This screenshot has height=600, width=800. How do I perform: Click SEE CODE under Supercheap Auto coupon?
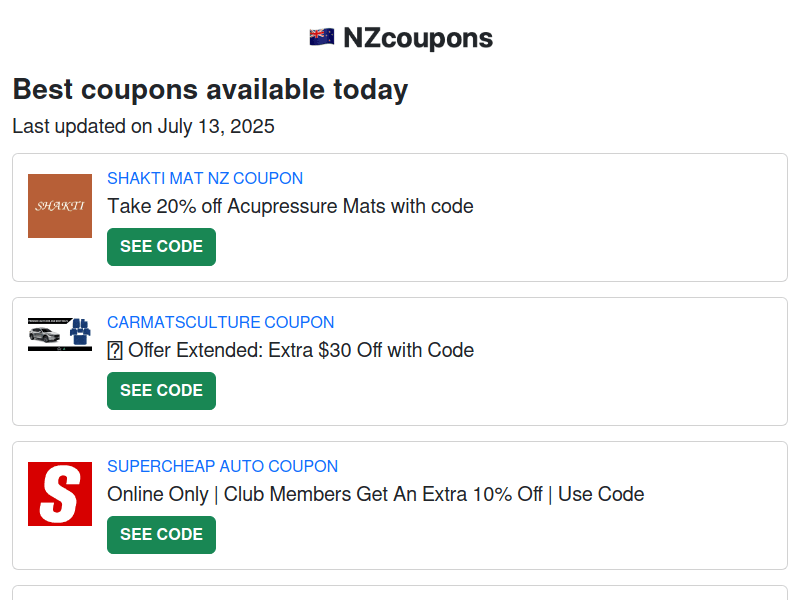pos(161,534)
